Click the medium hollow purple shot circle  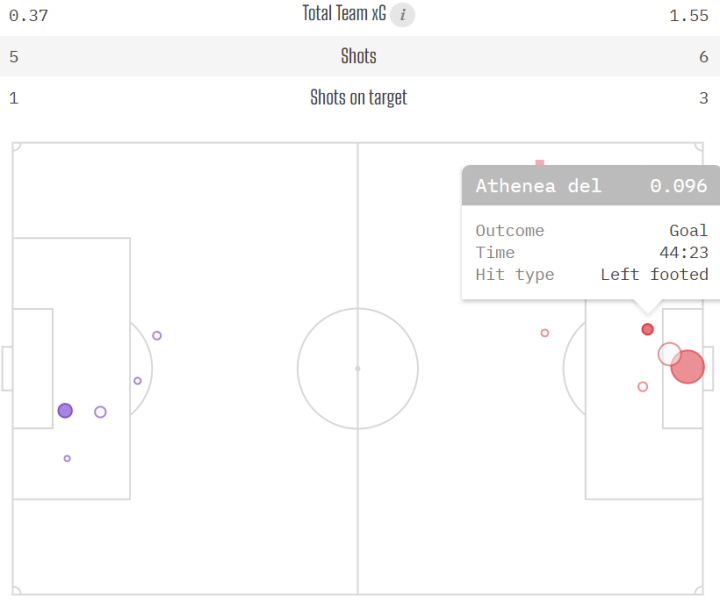coord(100,412)
